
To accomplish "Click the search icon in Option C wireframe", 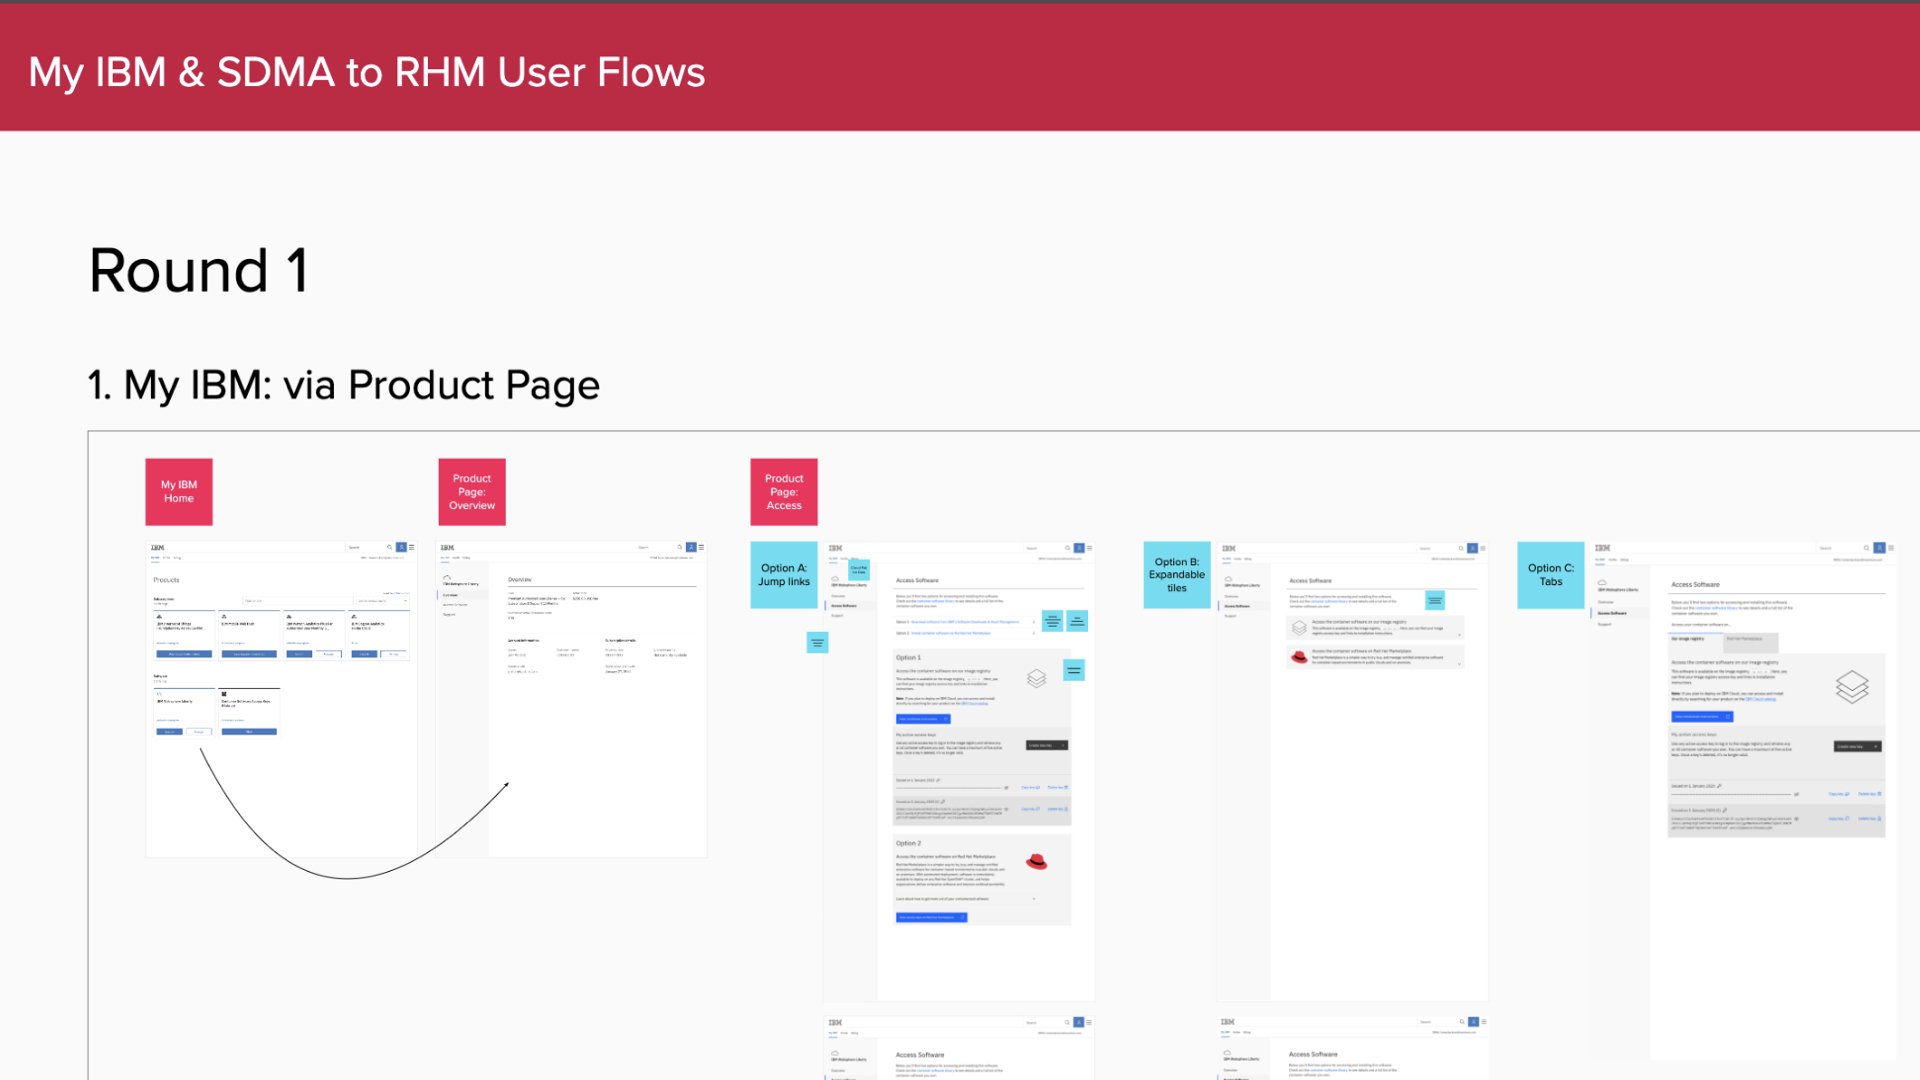I will 1866,548.
